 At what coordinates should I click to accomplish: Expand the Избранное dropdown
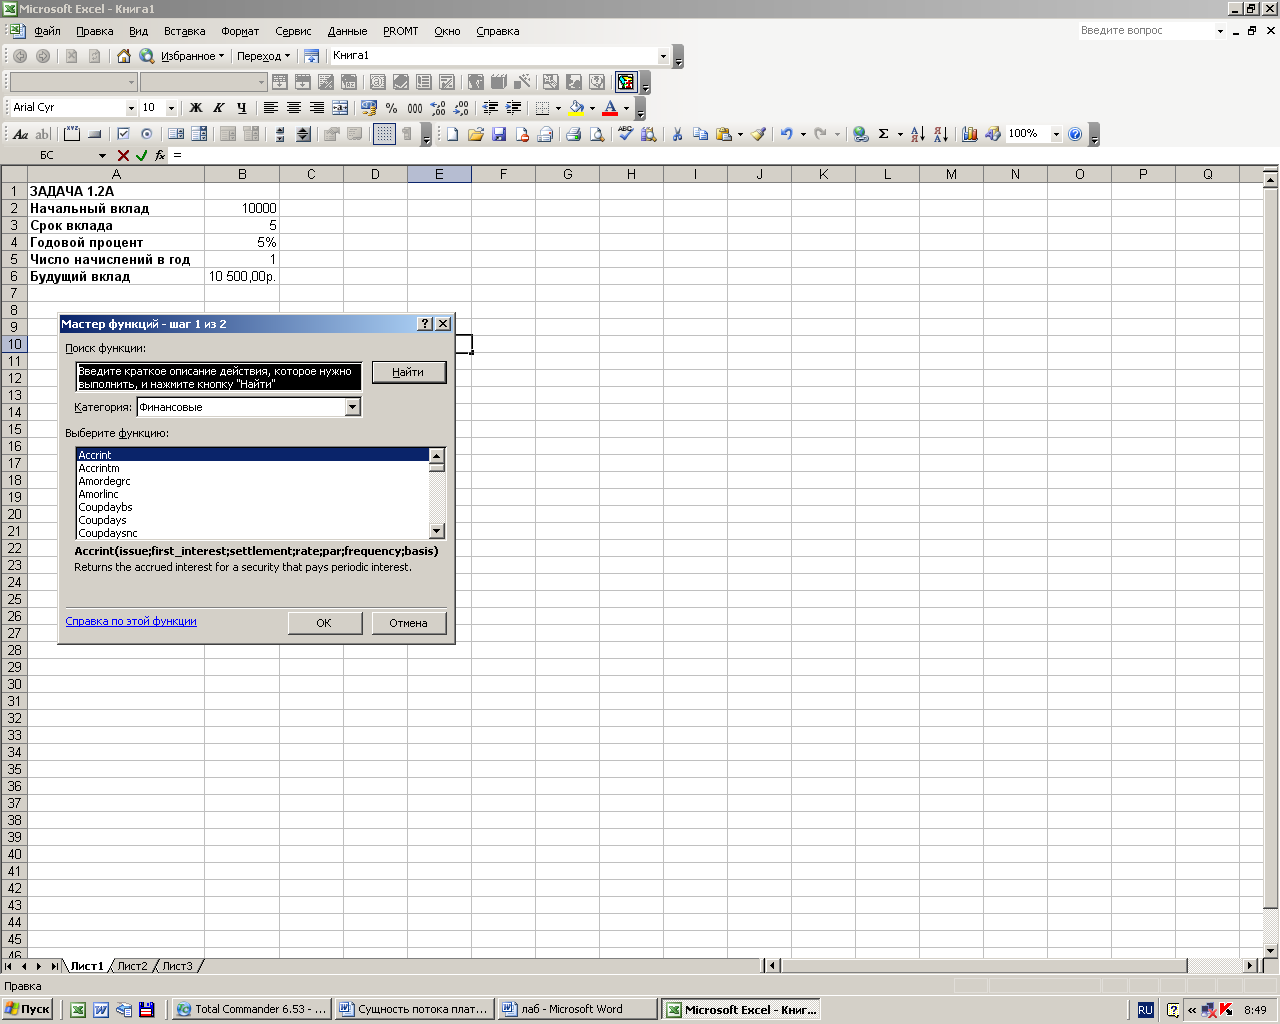[222, 56]
